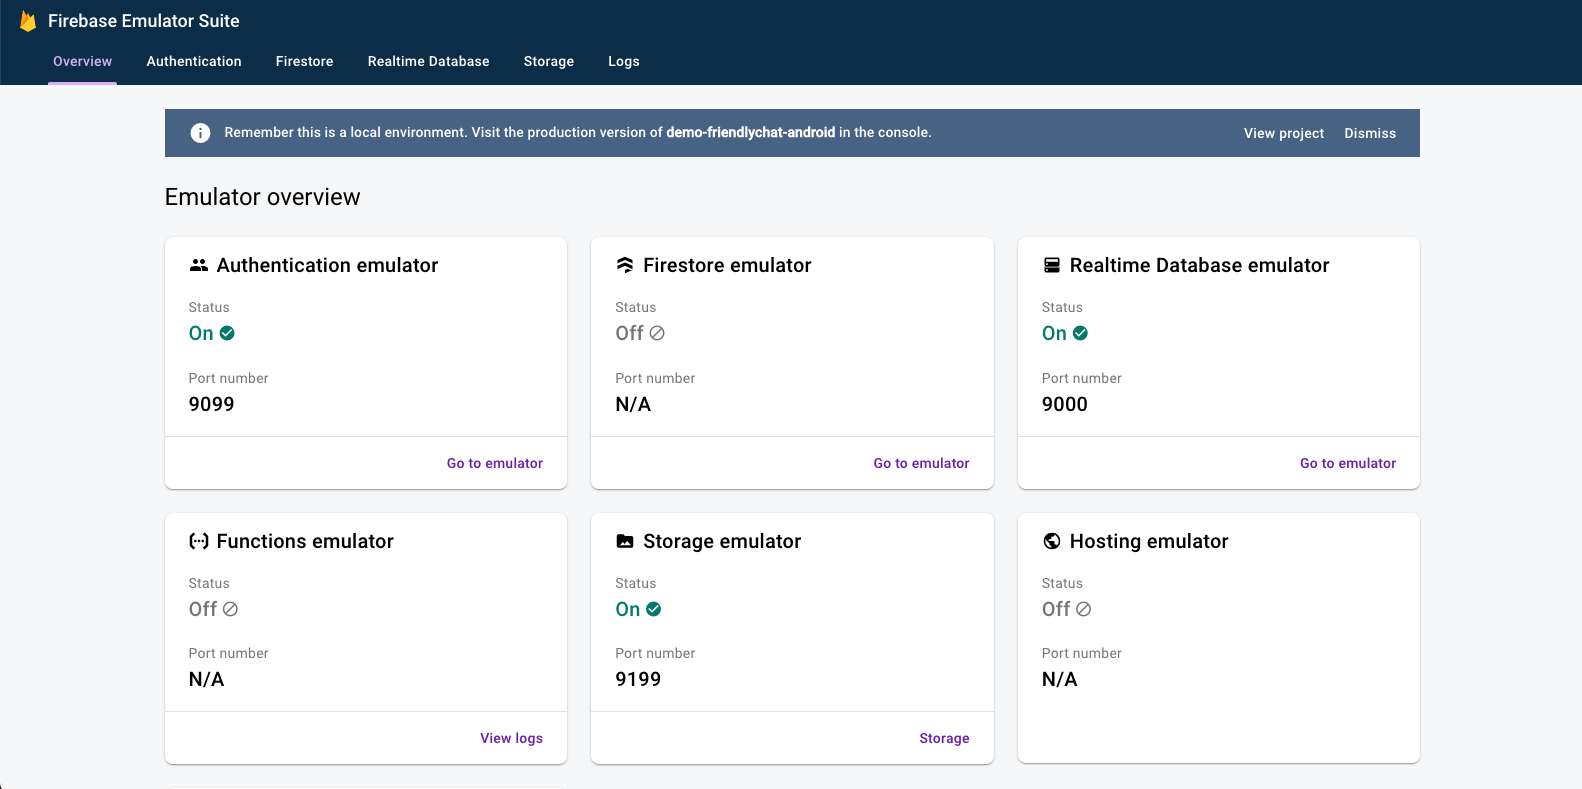Click the green check icon on Authentication status
This screenshot has height=789, width=1582.
point(227,333)
